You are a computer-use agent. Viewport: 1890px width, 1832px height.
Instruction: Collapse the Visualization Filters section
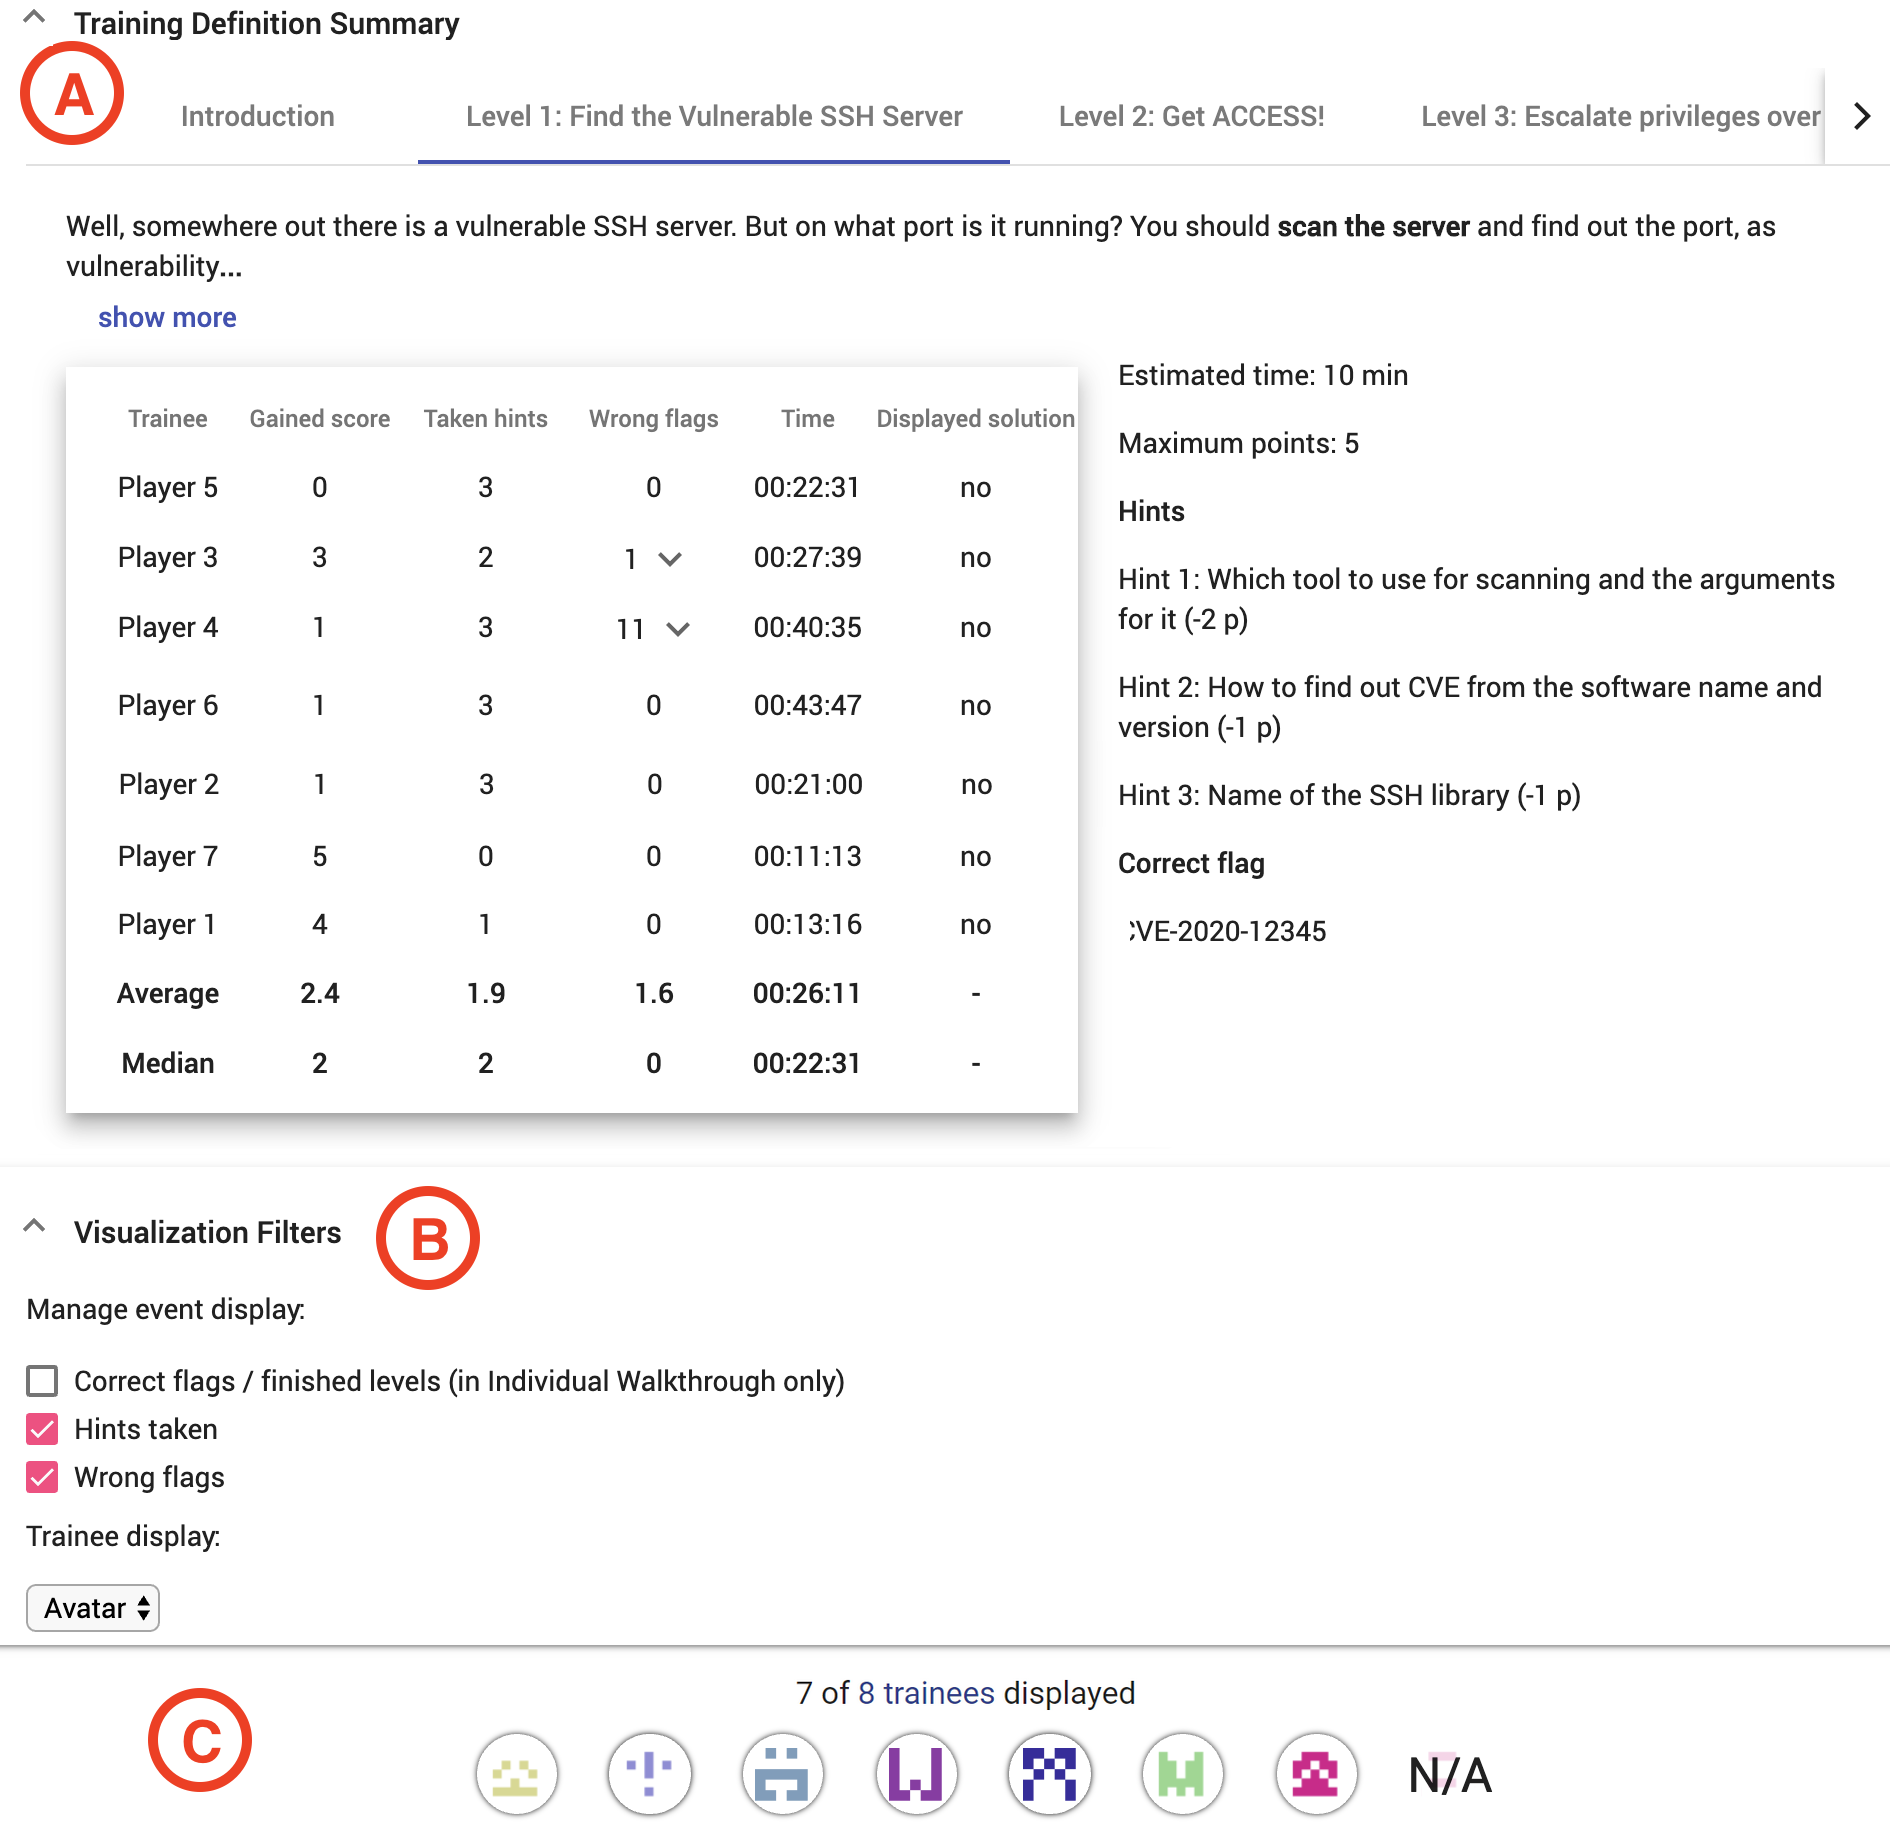tap(34, 1226)
